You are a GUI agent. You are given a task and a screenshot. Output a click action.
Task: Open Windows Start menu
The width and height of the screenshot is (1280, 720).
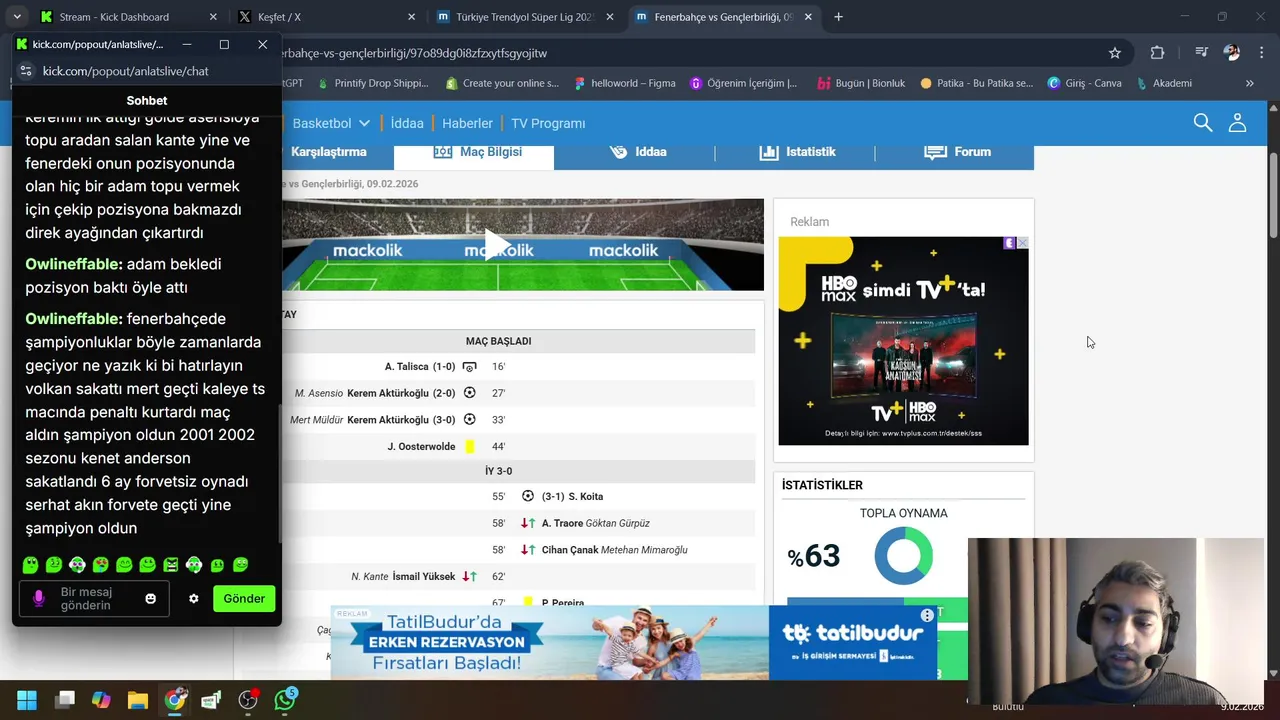click(x=27, y=700)
